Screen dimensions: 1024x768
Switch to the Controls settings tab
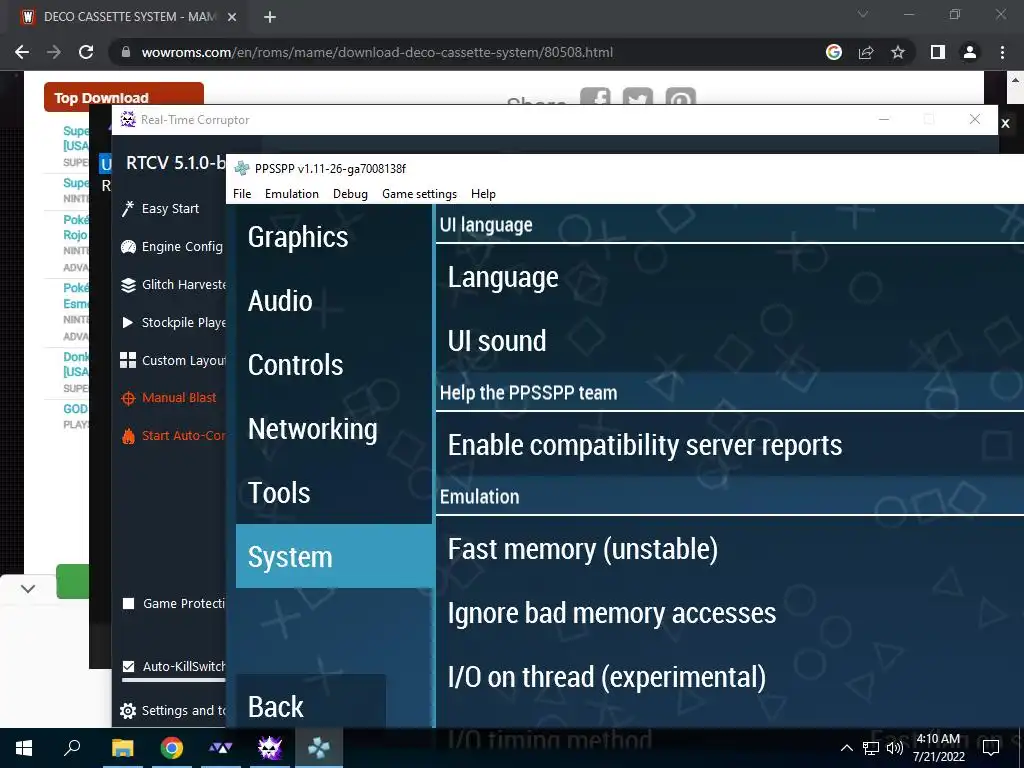click(334, 365)
